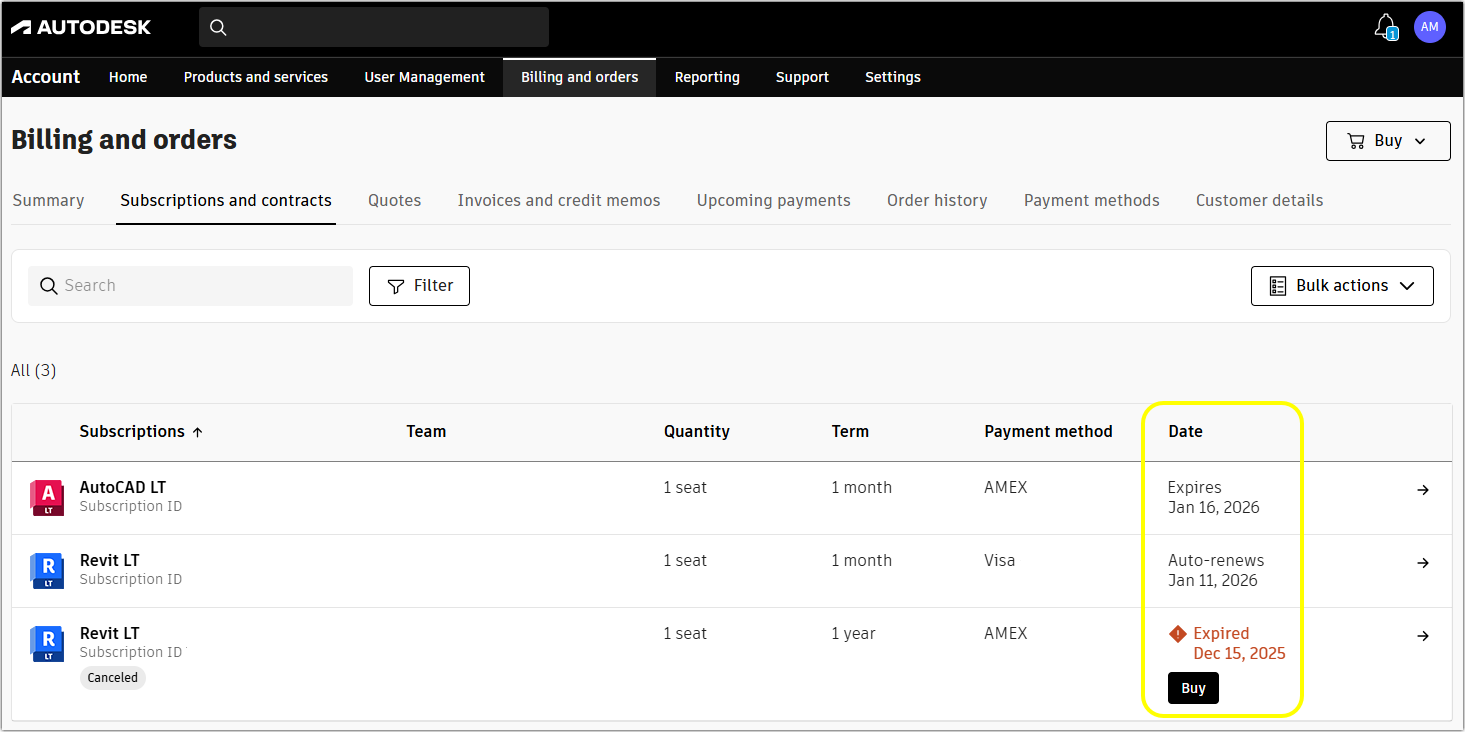This screenshot has height=733, width=1466.
Task: Click the Autodesk logo
Action: (x=81, y=27)
